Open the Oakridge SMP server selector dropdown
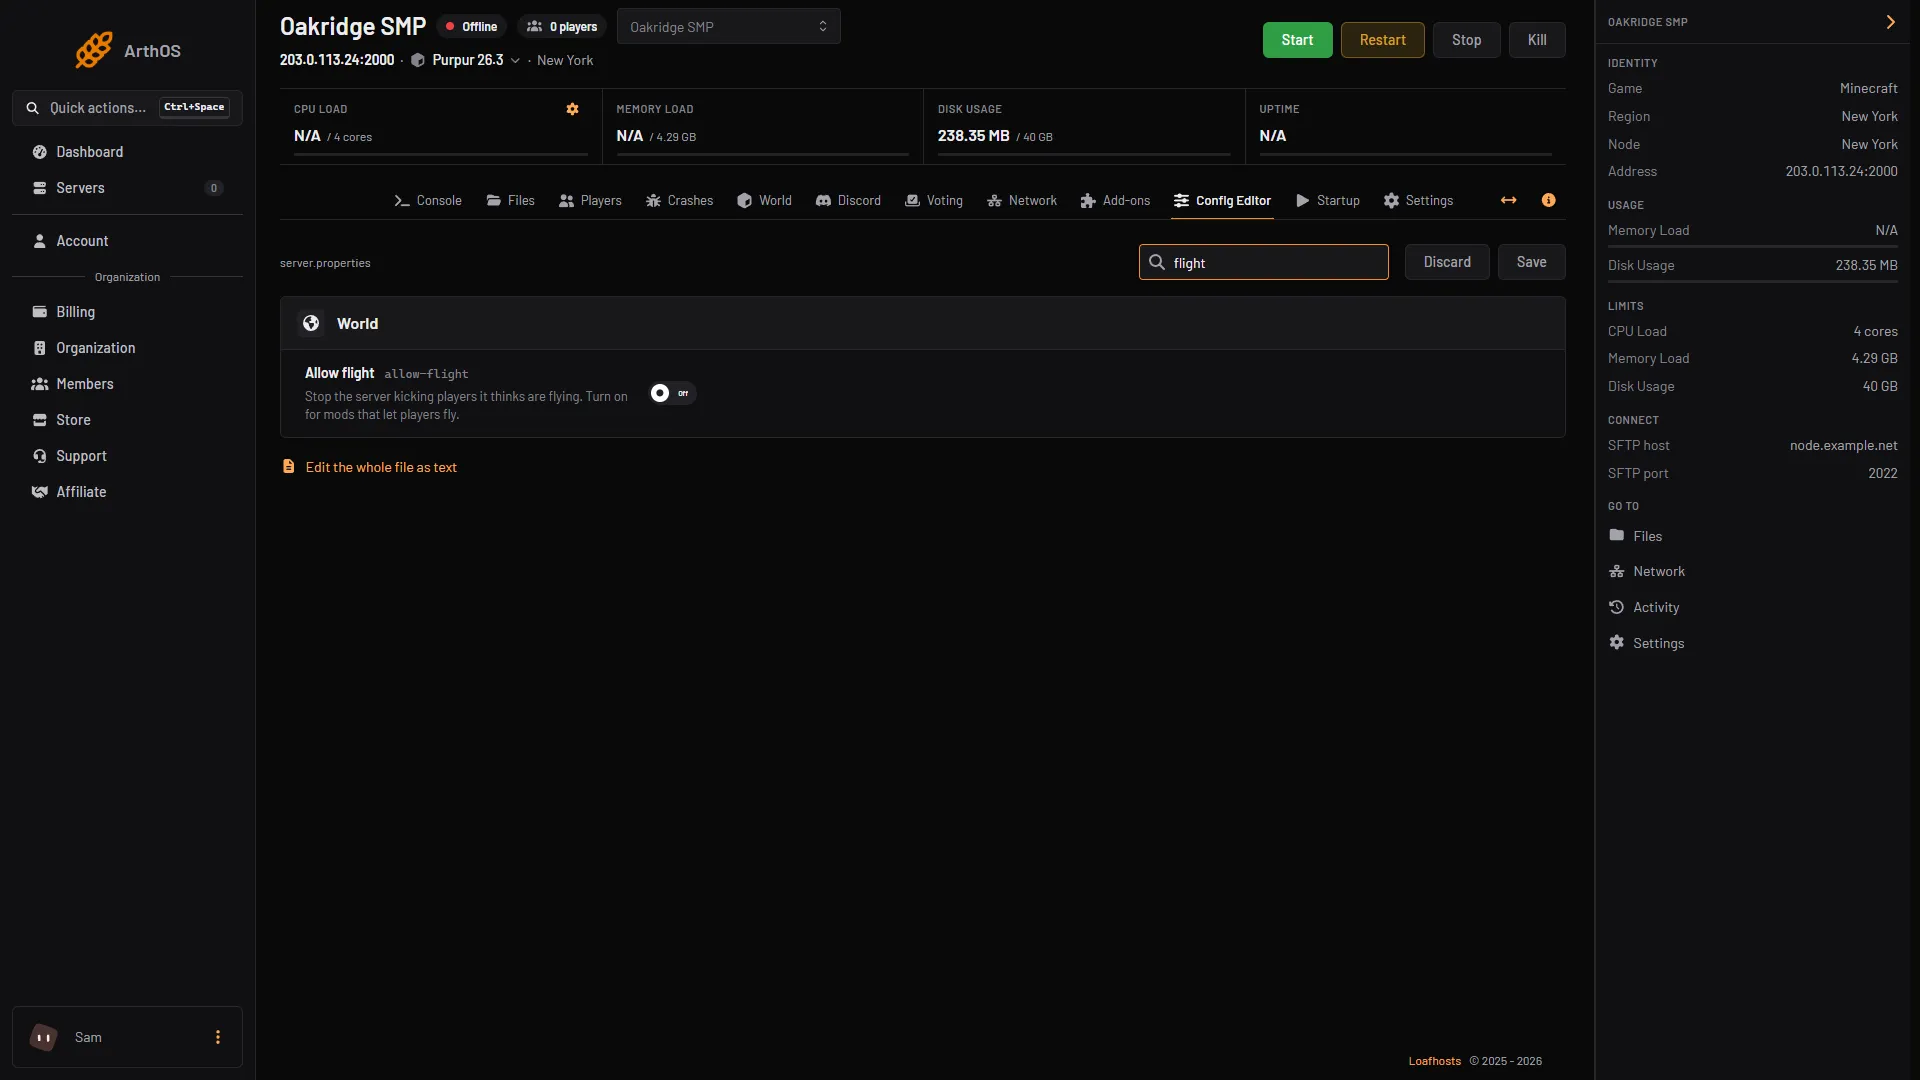Viewport: 1920px width, 1080px height. tap(728, 27)
